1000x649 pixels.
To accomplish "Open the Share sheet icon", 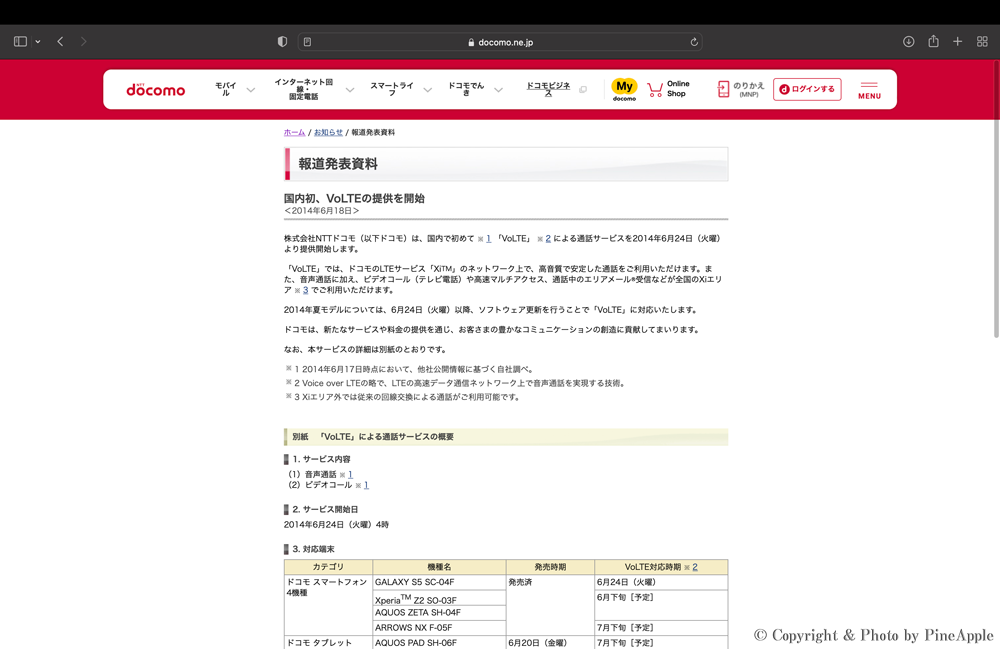I will [933, 42].
